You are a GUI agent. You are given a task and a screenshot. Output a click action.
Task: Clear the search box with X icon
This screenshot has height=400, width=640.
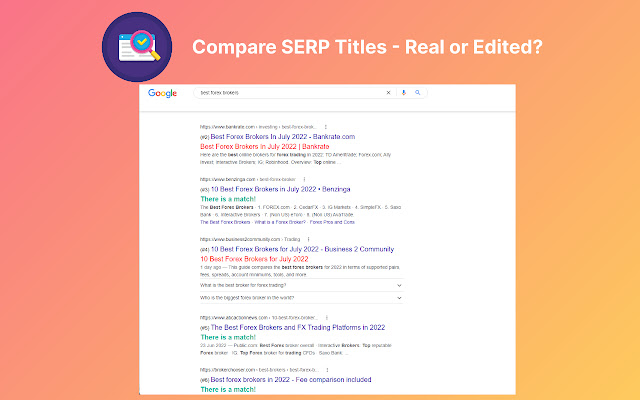pyautogui.click(x=389, y=93)
